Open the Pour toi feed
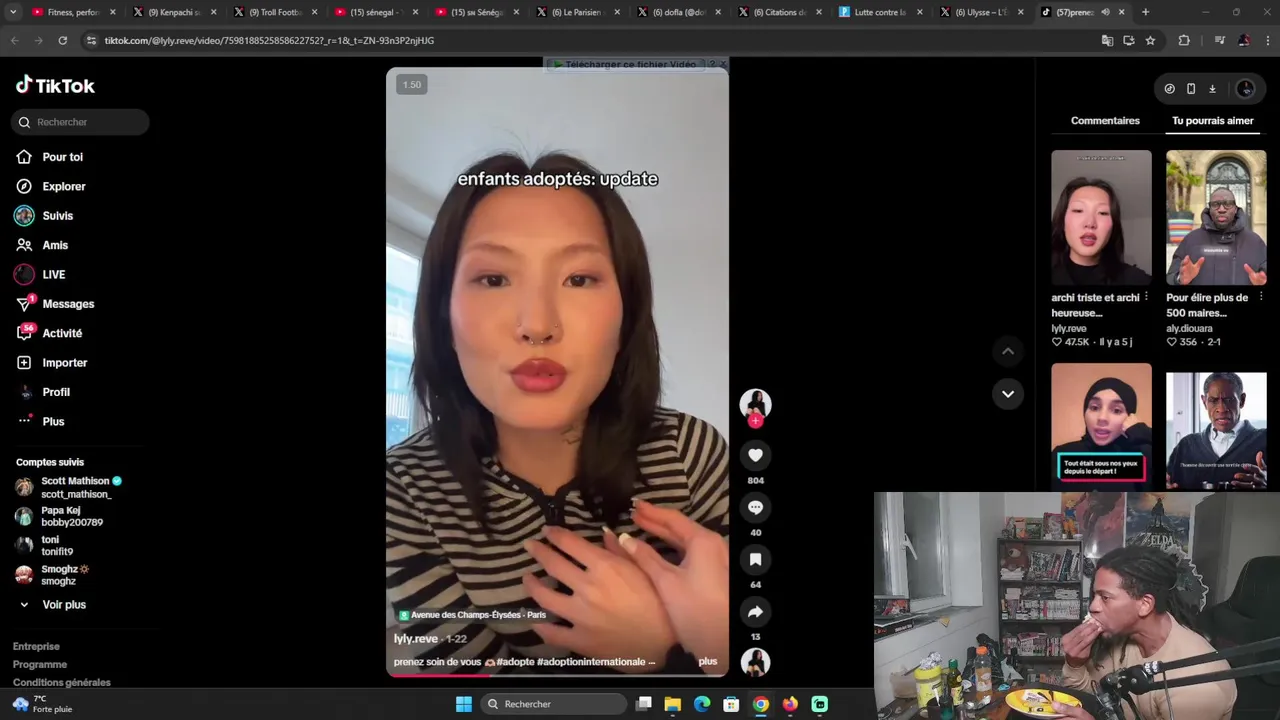 coord(62,157)
